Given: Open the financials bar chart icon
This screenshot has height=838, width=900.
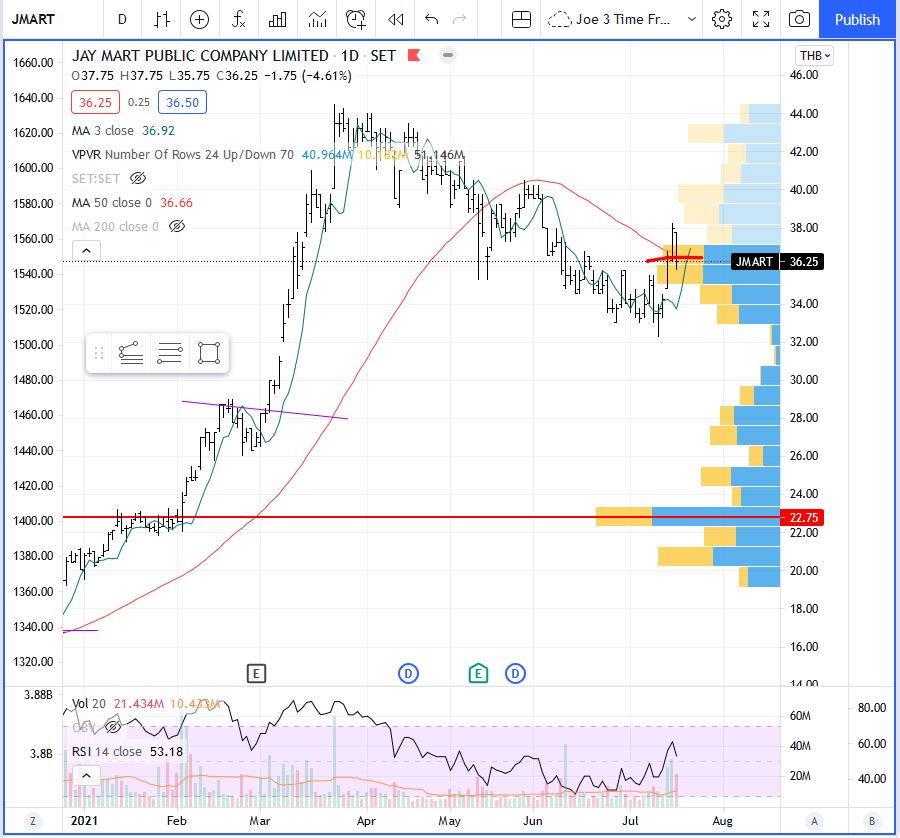Looking at the screenshot, I should pyautogui.click(x=278, y=20).
